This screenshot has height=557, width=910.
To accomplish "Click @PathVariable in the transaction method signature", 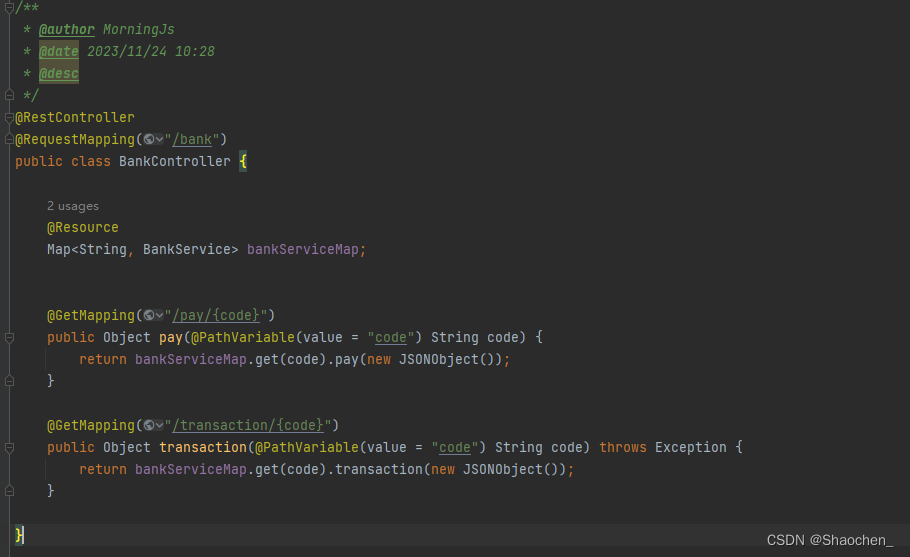I will (x=306, y=447).
